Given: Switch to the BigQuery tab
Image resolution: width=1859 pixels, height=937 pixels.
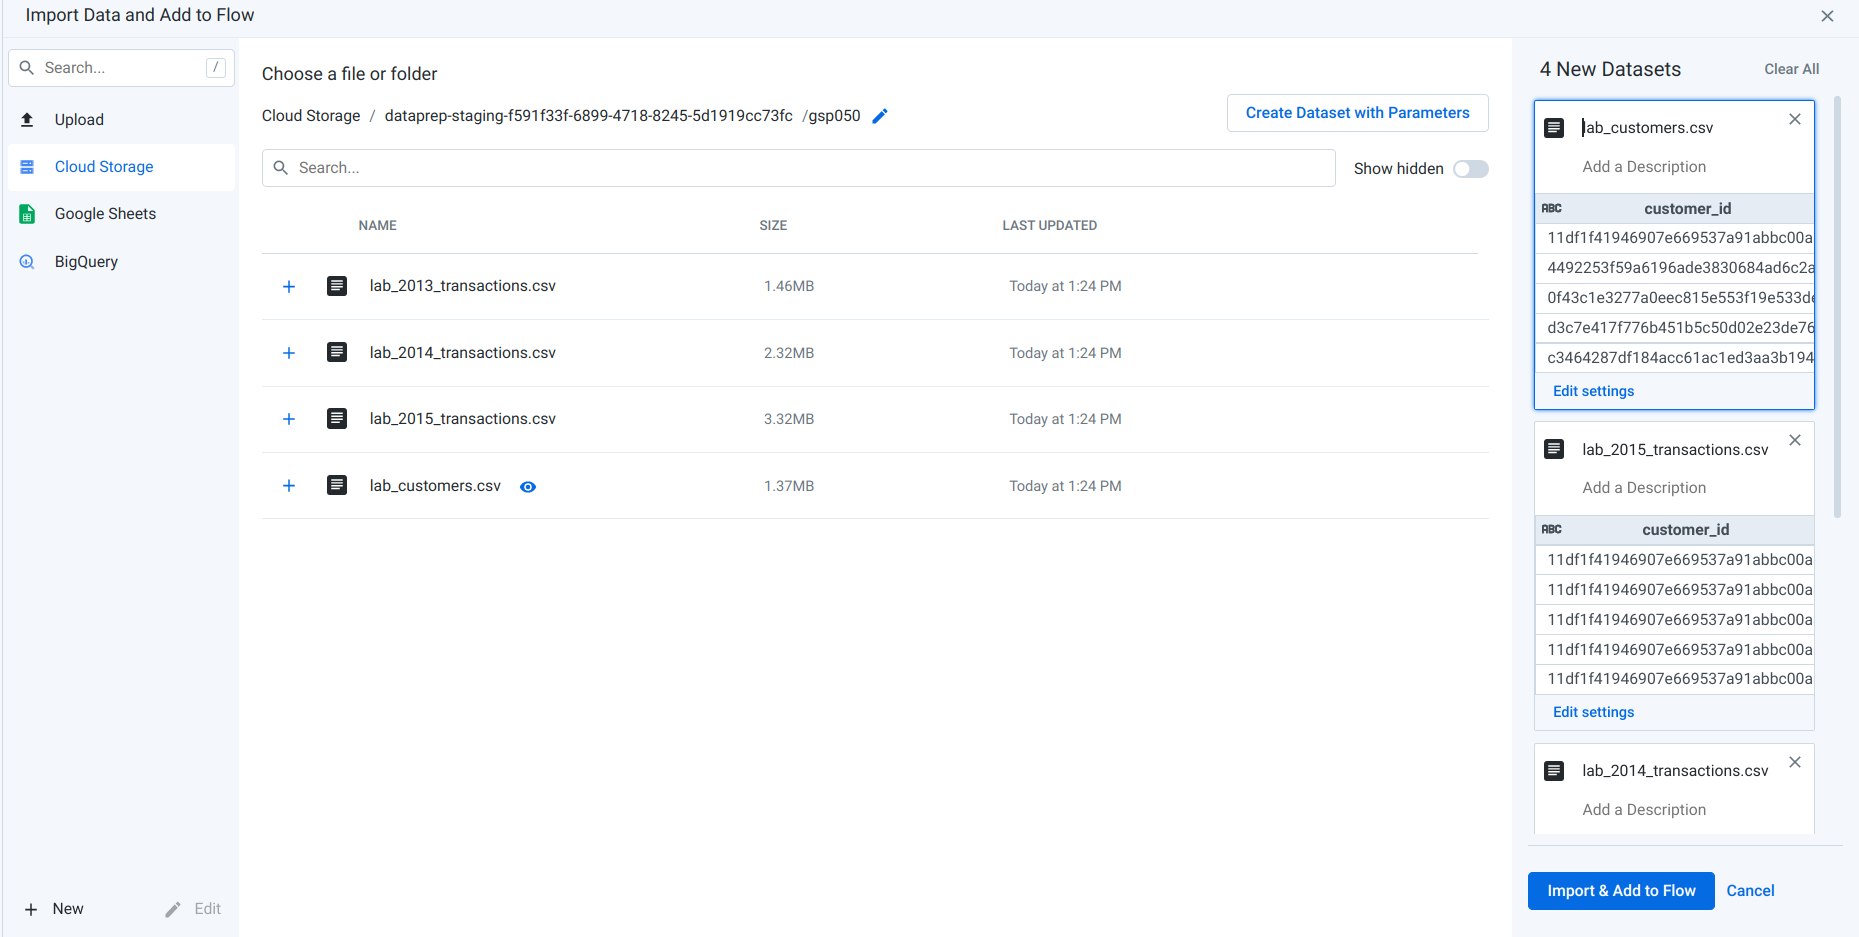Looking at the screenshot, I should 85,261.
